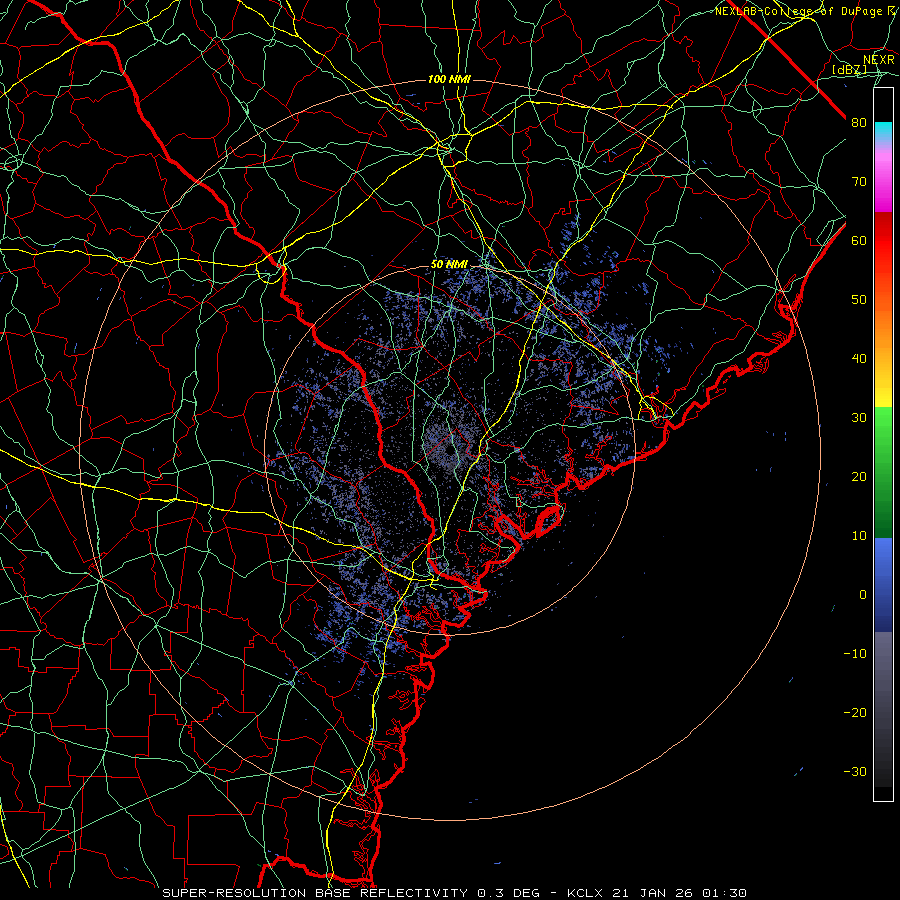
Task: Click the NEXR label at the top right
Action: 879,60
